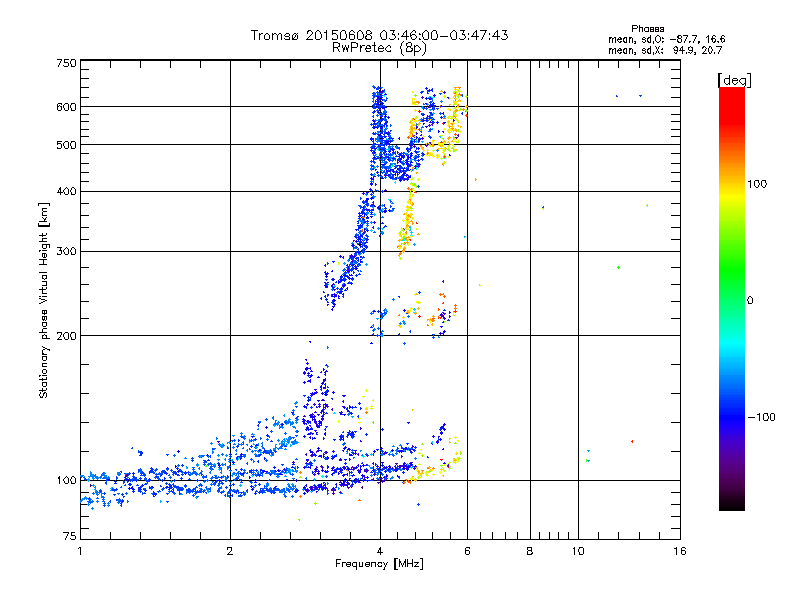Viewport: 800px width, 600px height.
Task: Click the y-axis tick label '600'
Action: pos(66,107)
